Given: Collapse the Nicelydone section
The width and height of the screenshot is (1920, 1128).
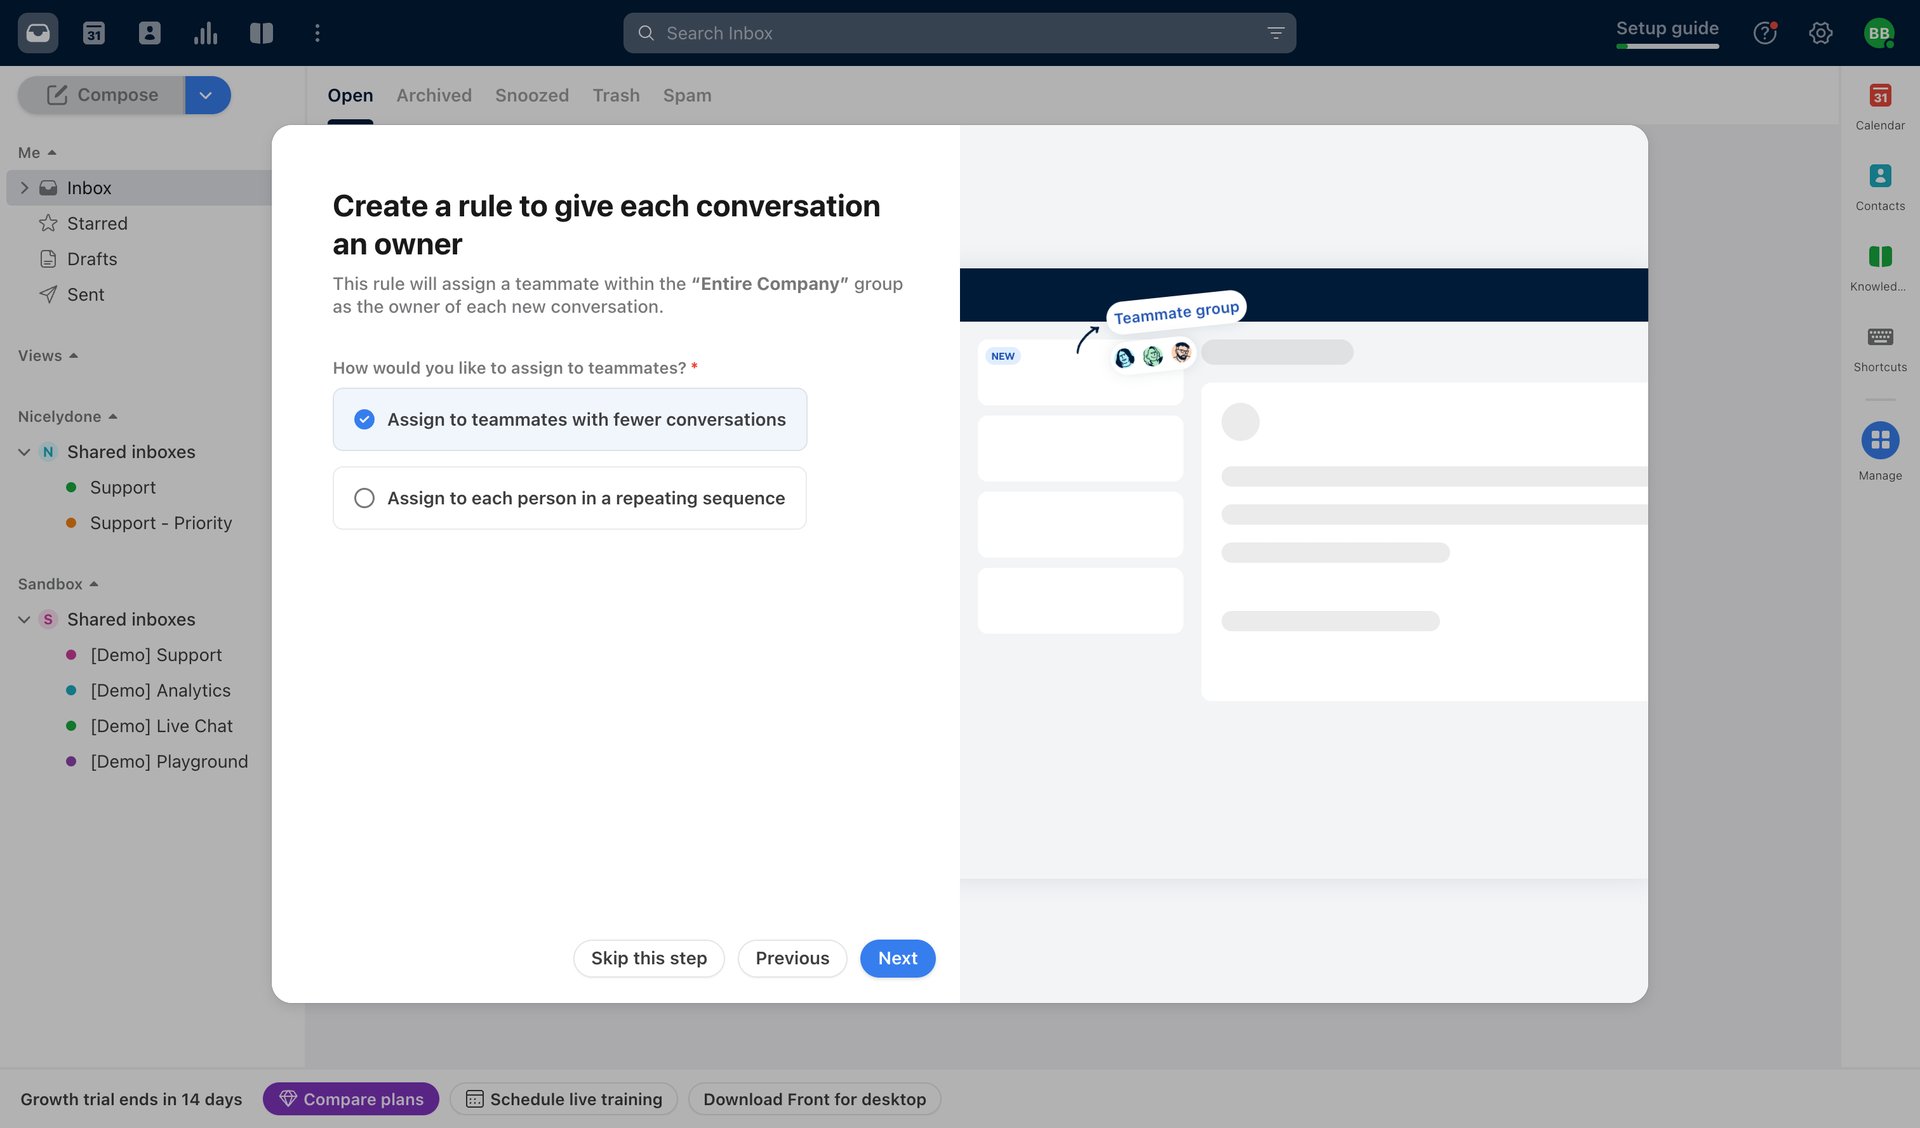Looking at the screenshot, I should 112,416.
